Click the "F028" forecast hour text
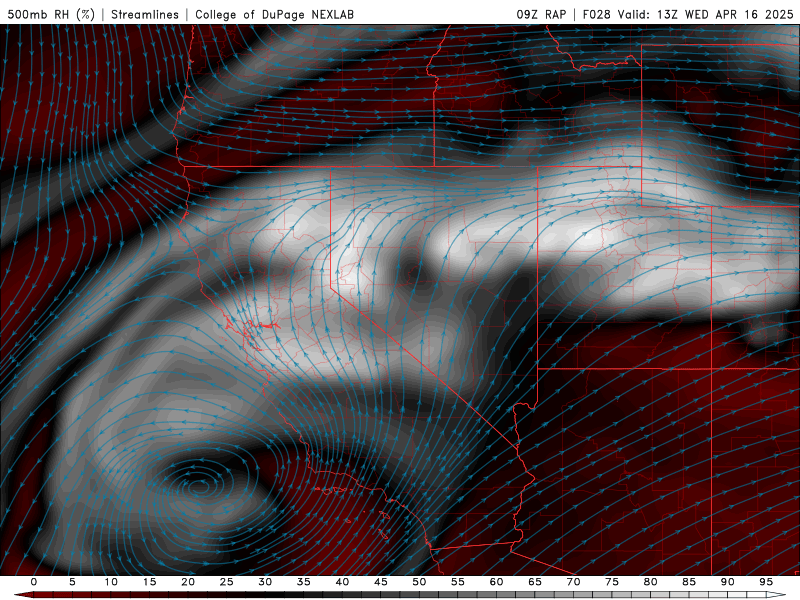Screen dimensions: 800x600 click(x=596, y=14)
